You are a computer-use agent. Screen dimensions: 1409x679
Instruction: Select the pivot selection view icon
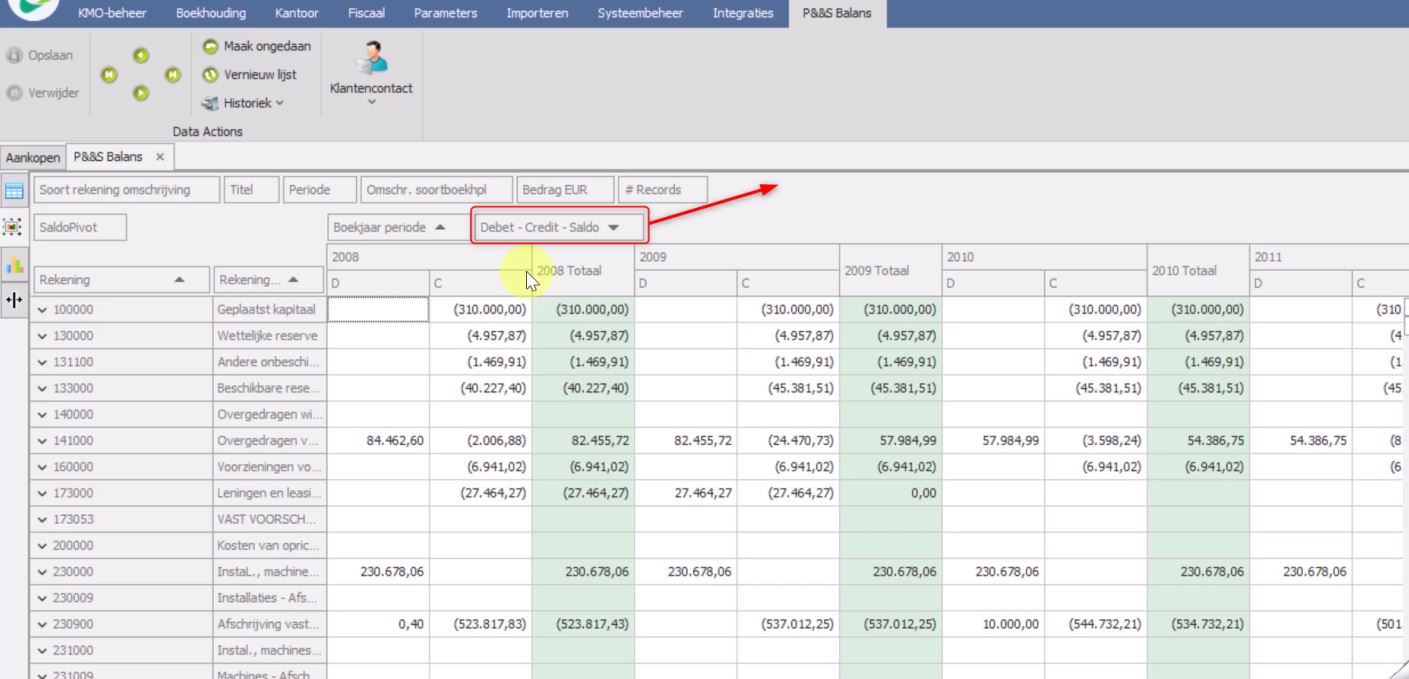14,226
